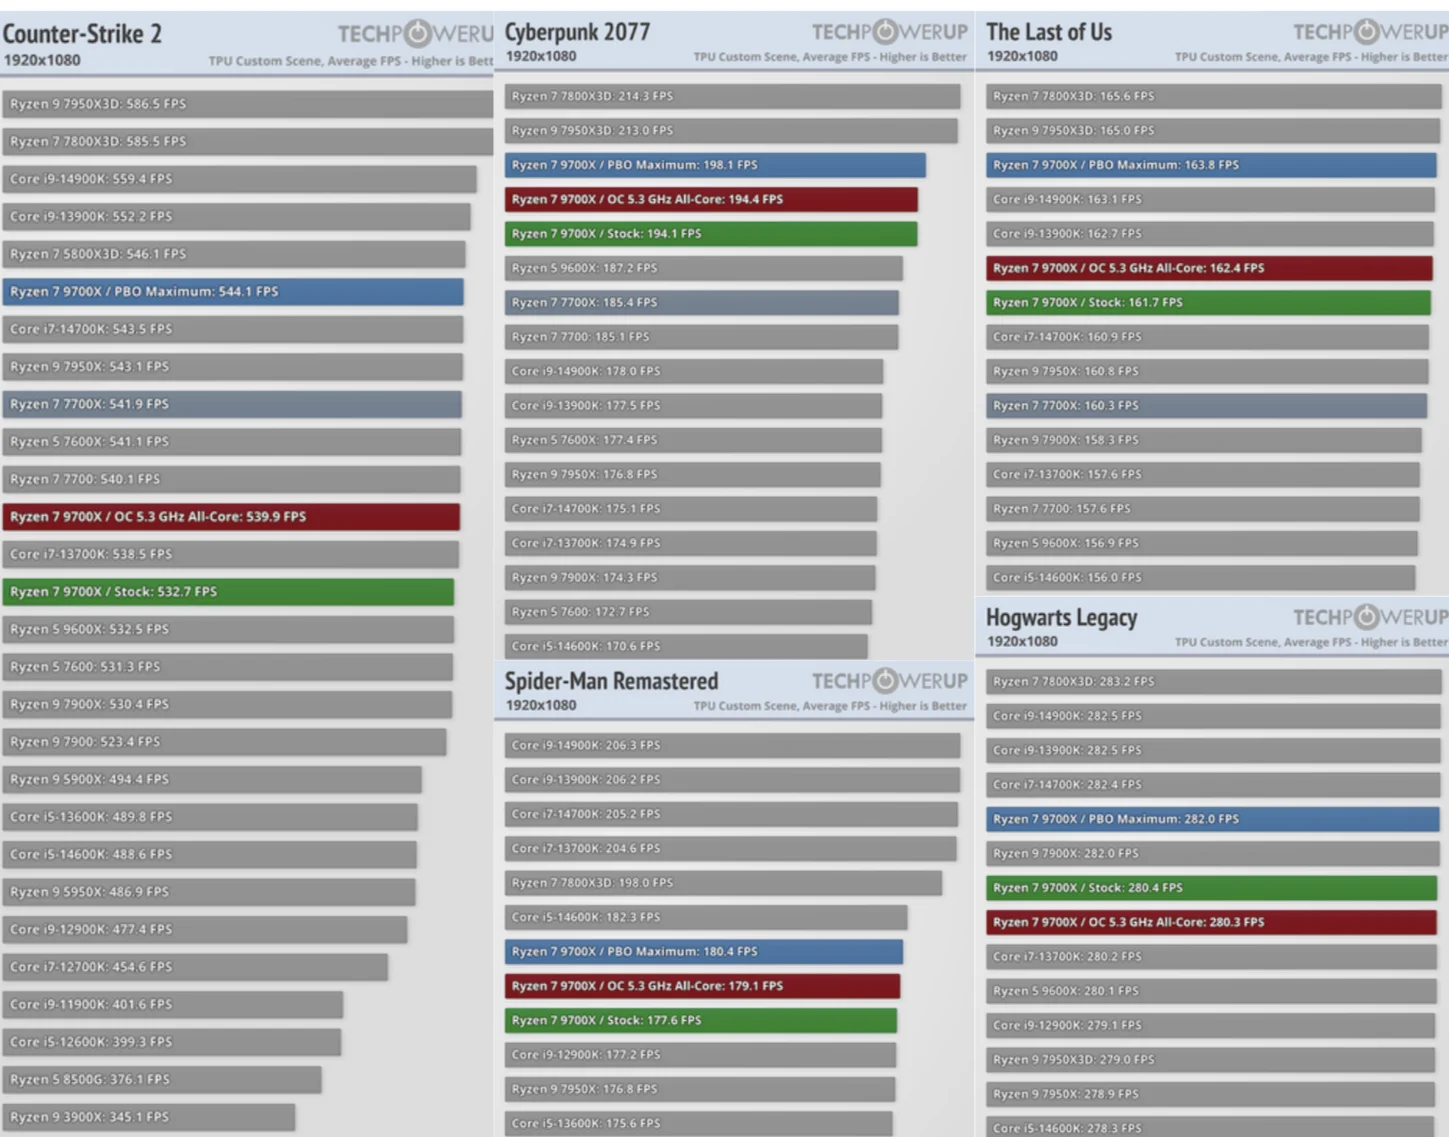
Task: Click the "Ryzen 7 7800X3D: 214.3 FPS" bar
Action: (x=733, y=96)
